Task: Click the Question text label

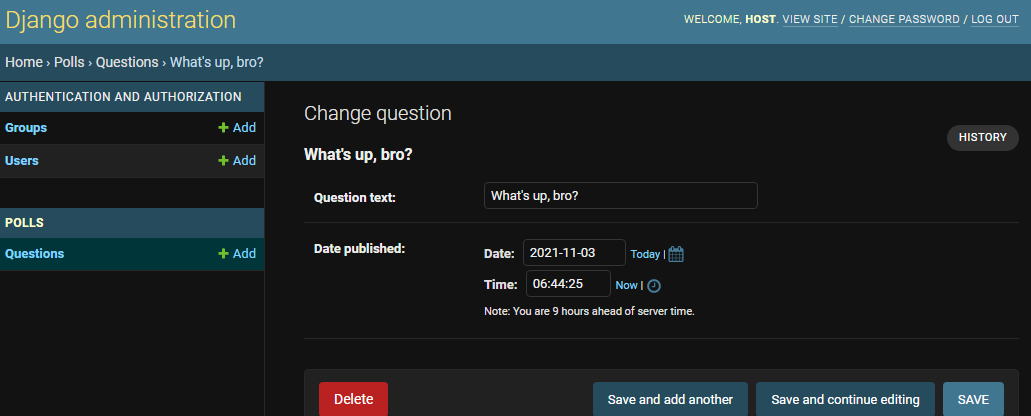Action: pos(354,197)
